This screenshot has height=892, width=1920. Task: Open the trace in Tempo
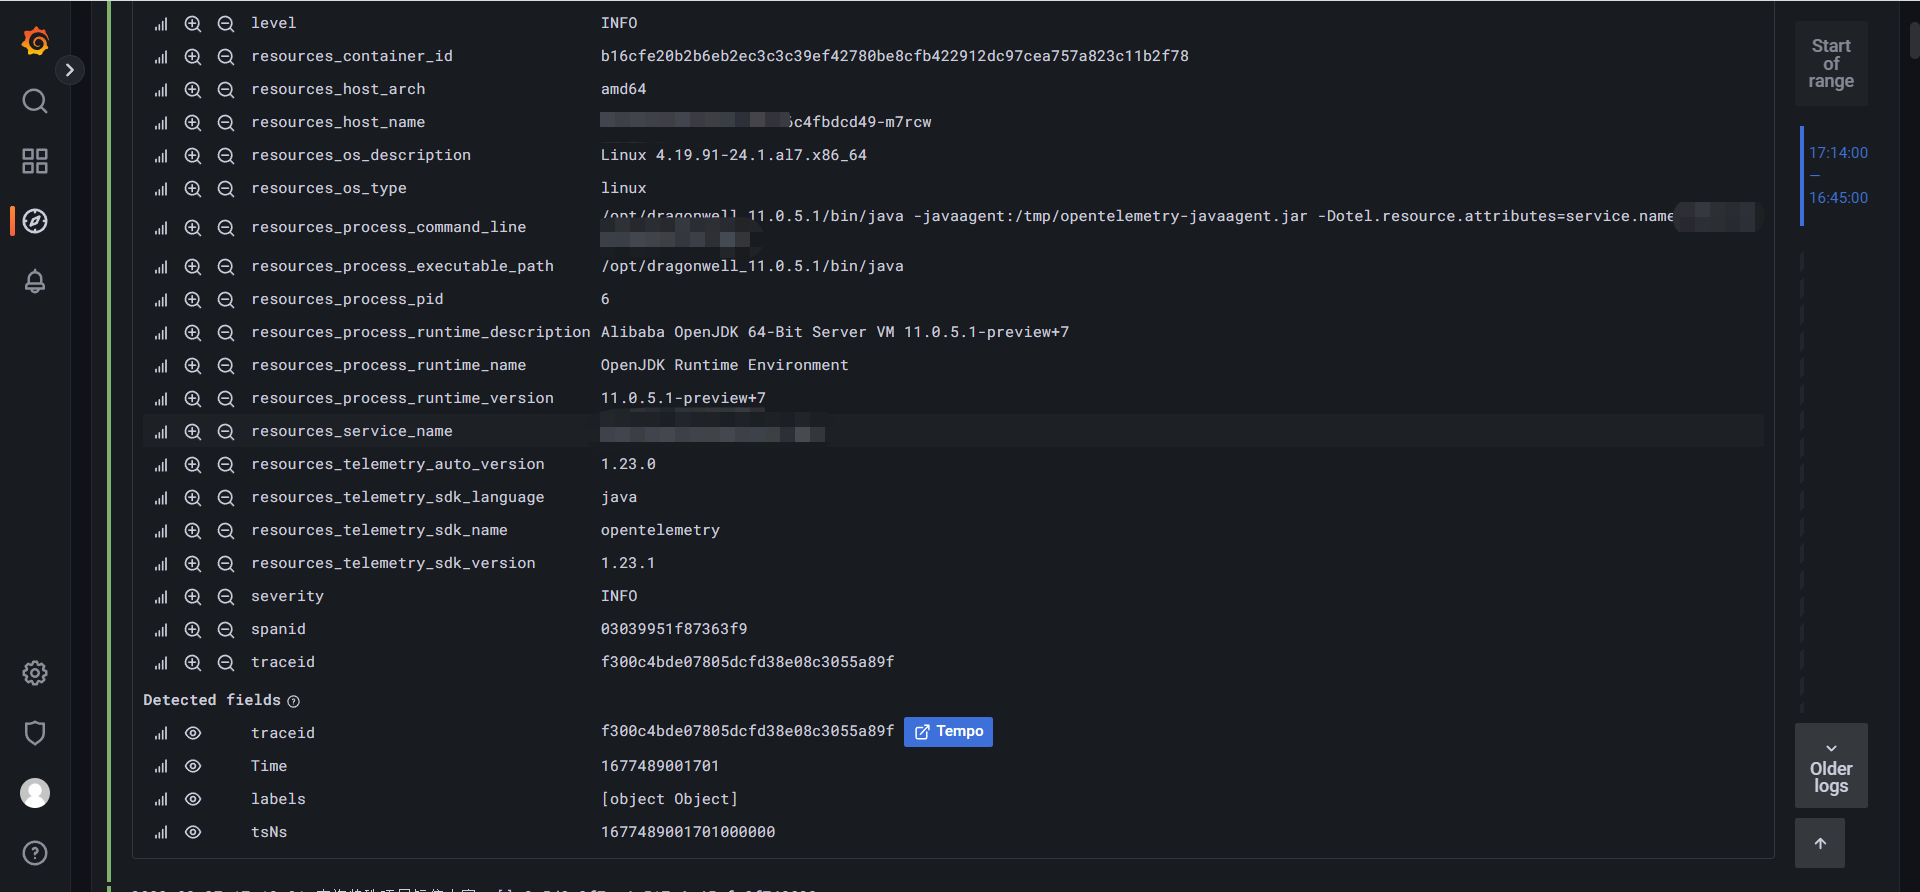click(948, 732)
